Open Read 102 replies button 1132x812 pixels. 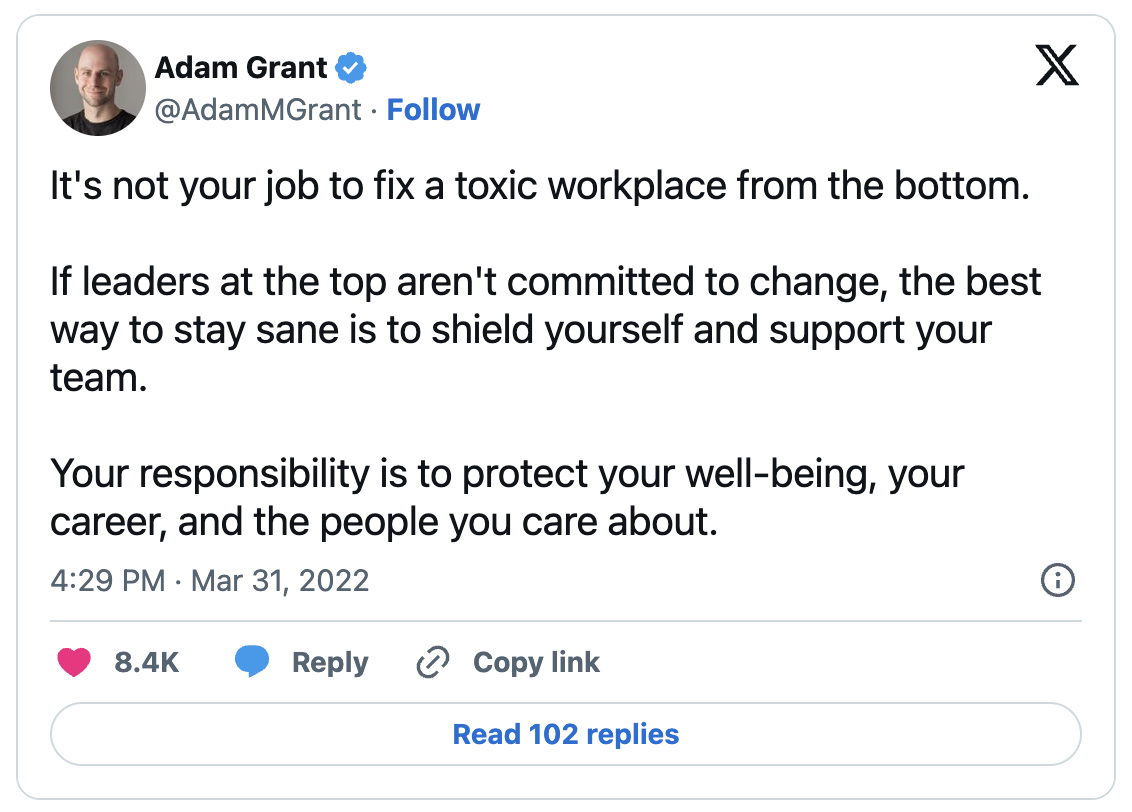[x=566, y=734]
